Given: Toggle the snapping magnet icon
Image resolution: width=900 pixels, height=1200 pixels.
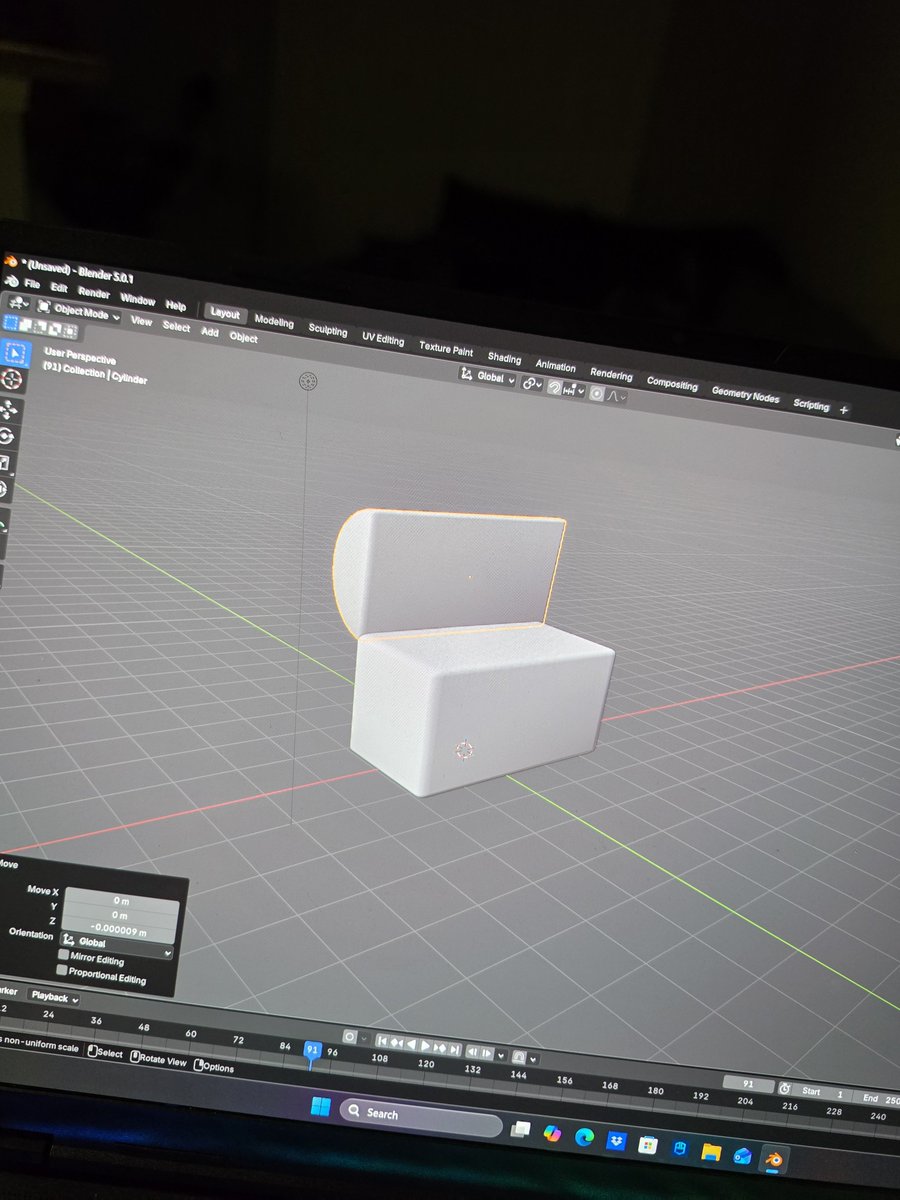Looking at the screenshot, I should coord(555,387).
